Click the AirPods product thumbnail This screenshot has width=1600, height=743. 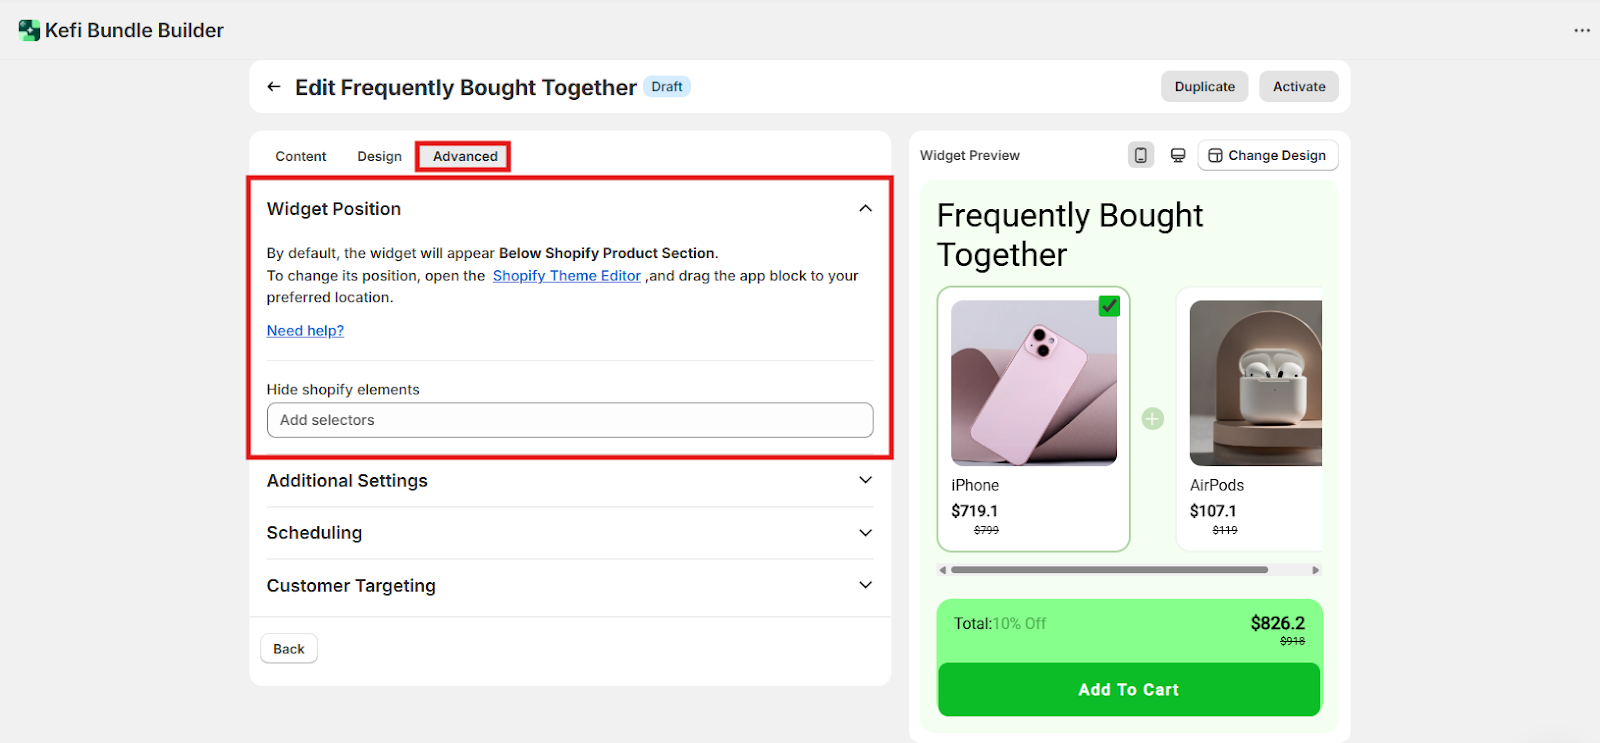point(1255,383)
